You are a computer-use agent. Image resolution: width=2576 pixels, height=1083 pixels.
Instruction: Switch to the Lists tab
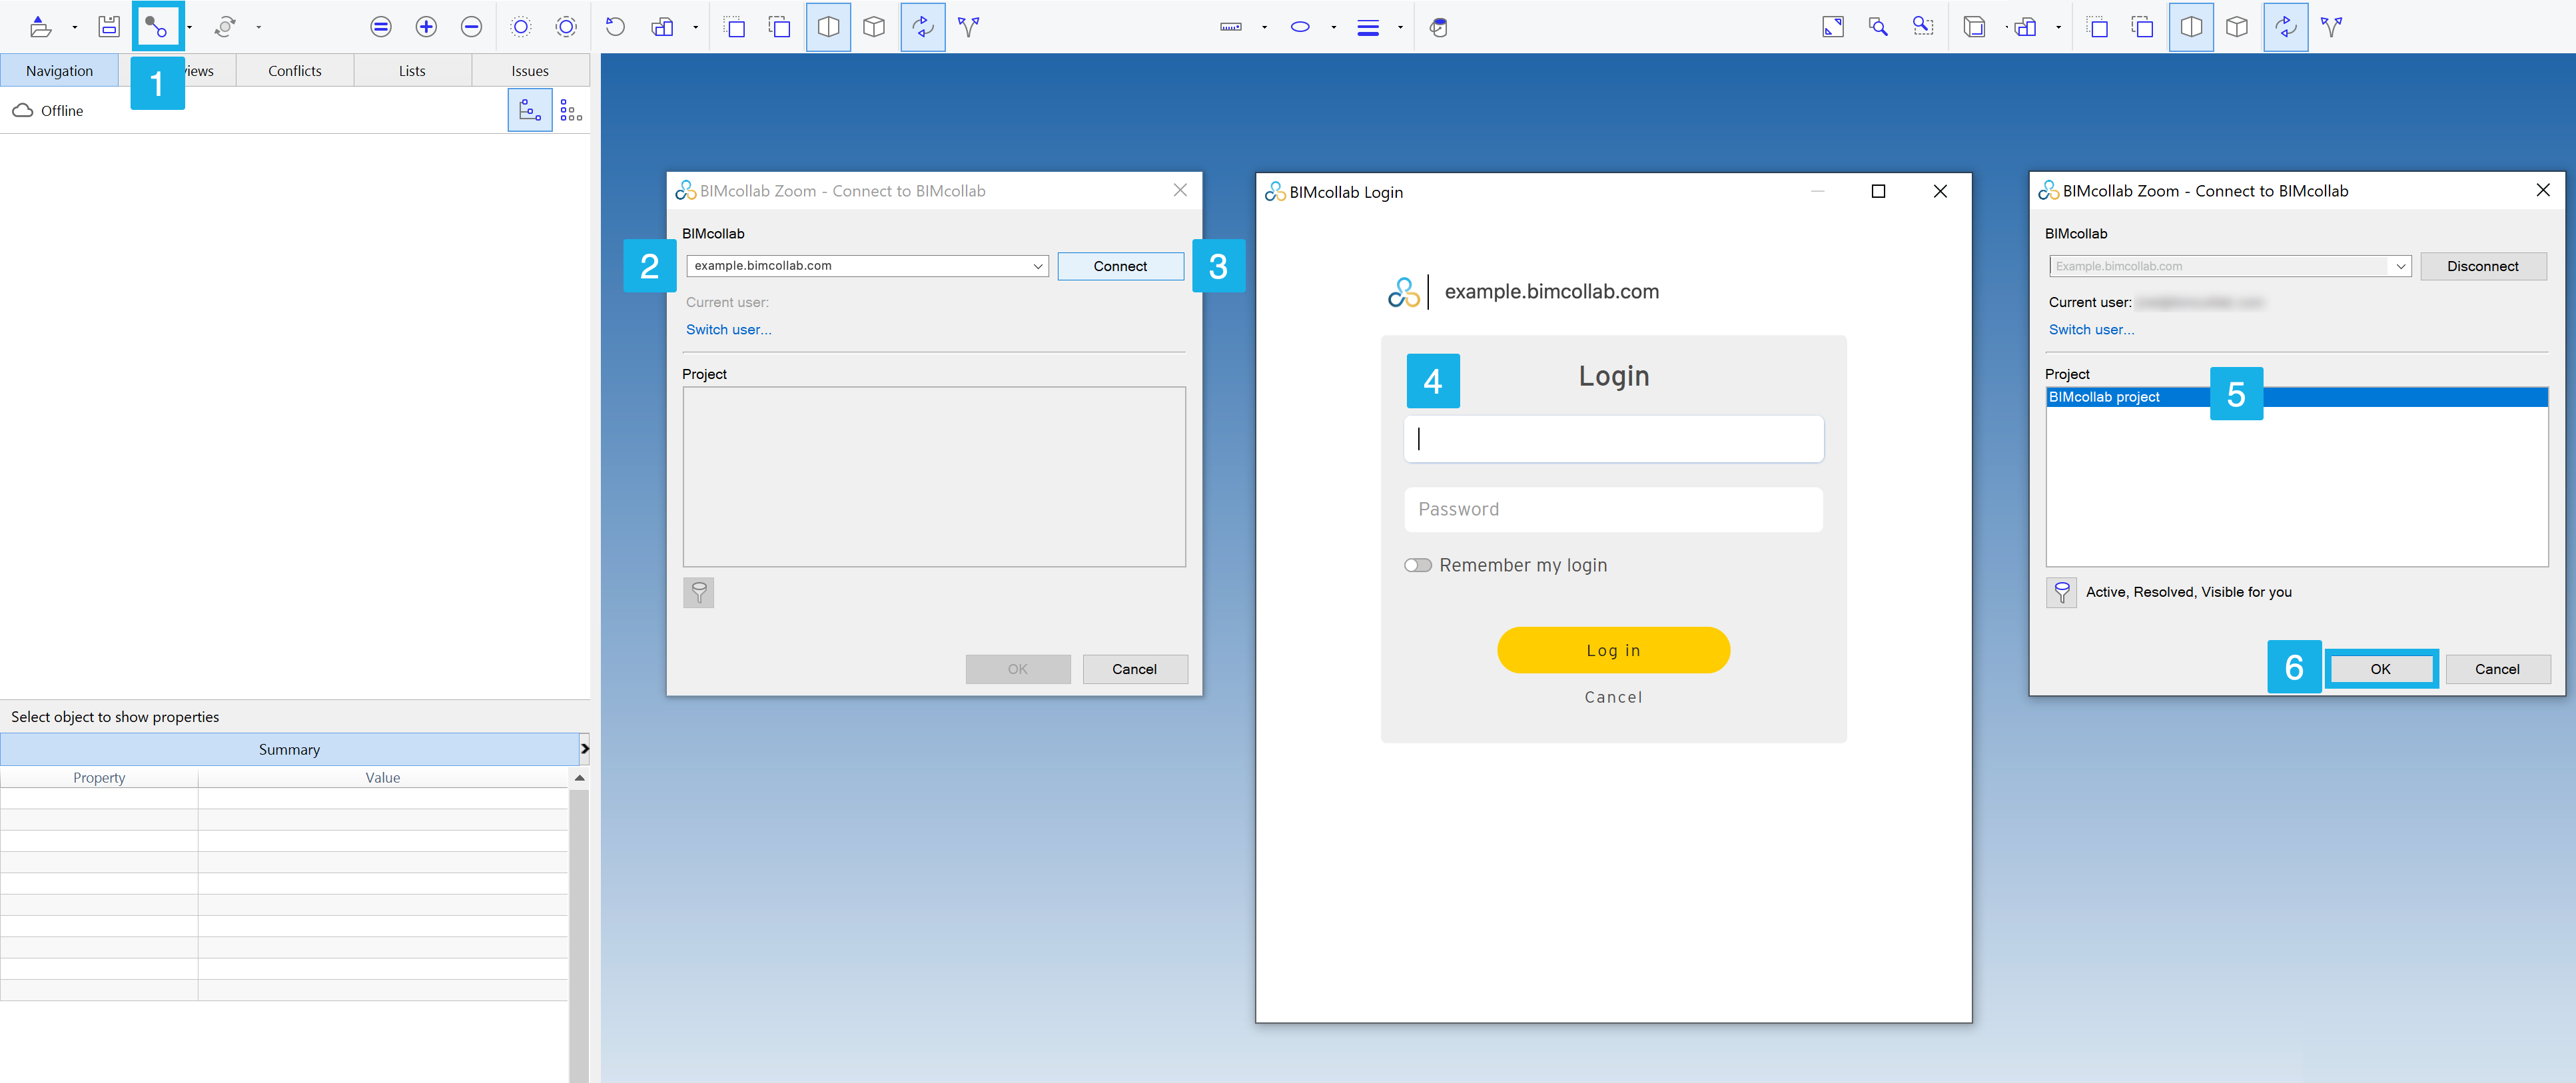(x=412, y=70)
